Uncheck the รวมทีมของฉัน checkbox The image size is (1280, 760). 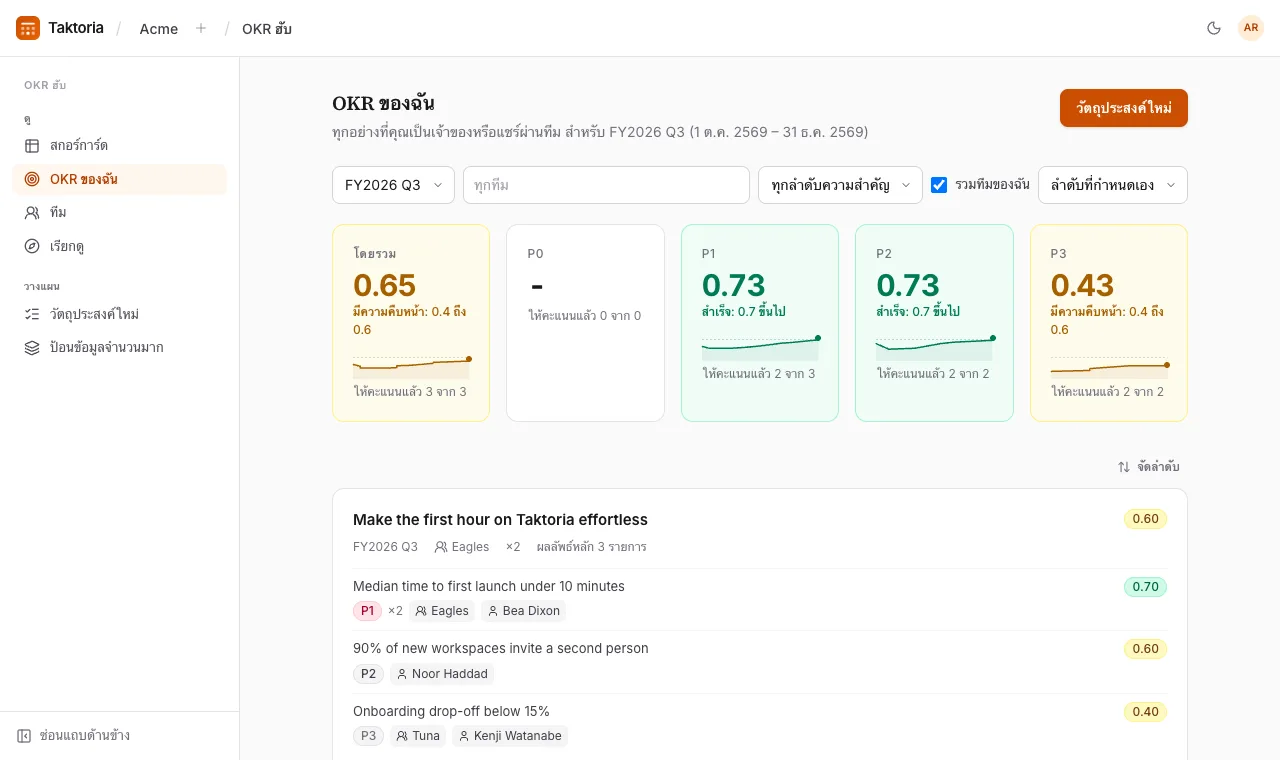[x=939, y=185]
